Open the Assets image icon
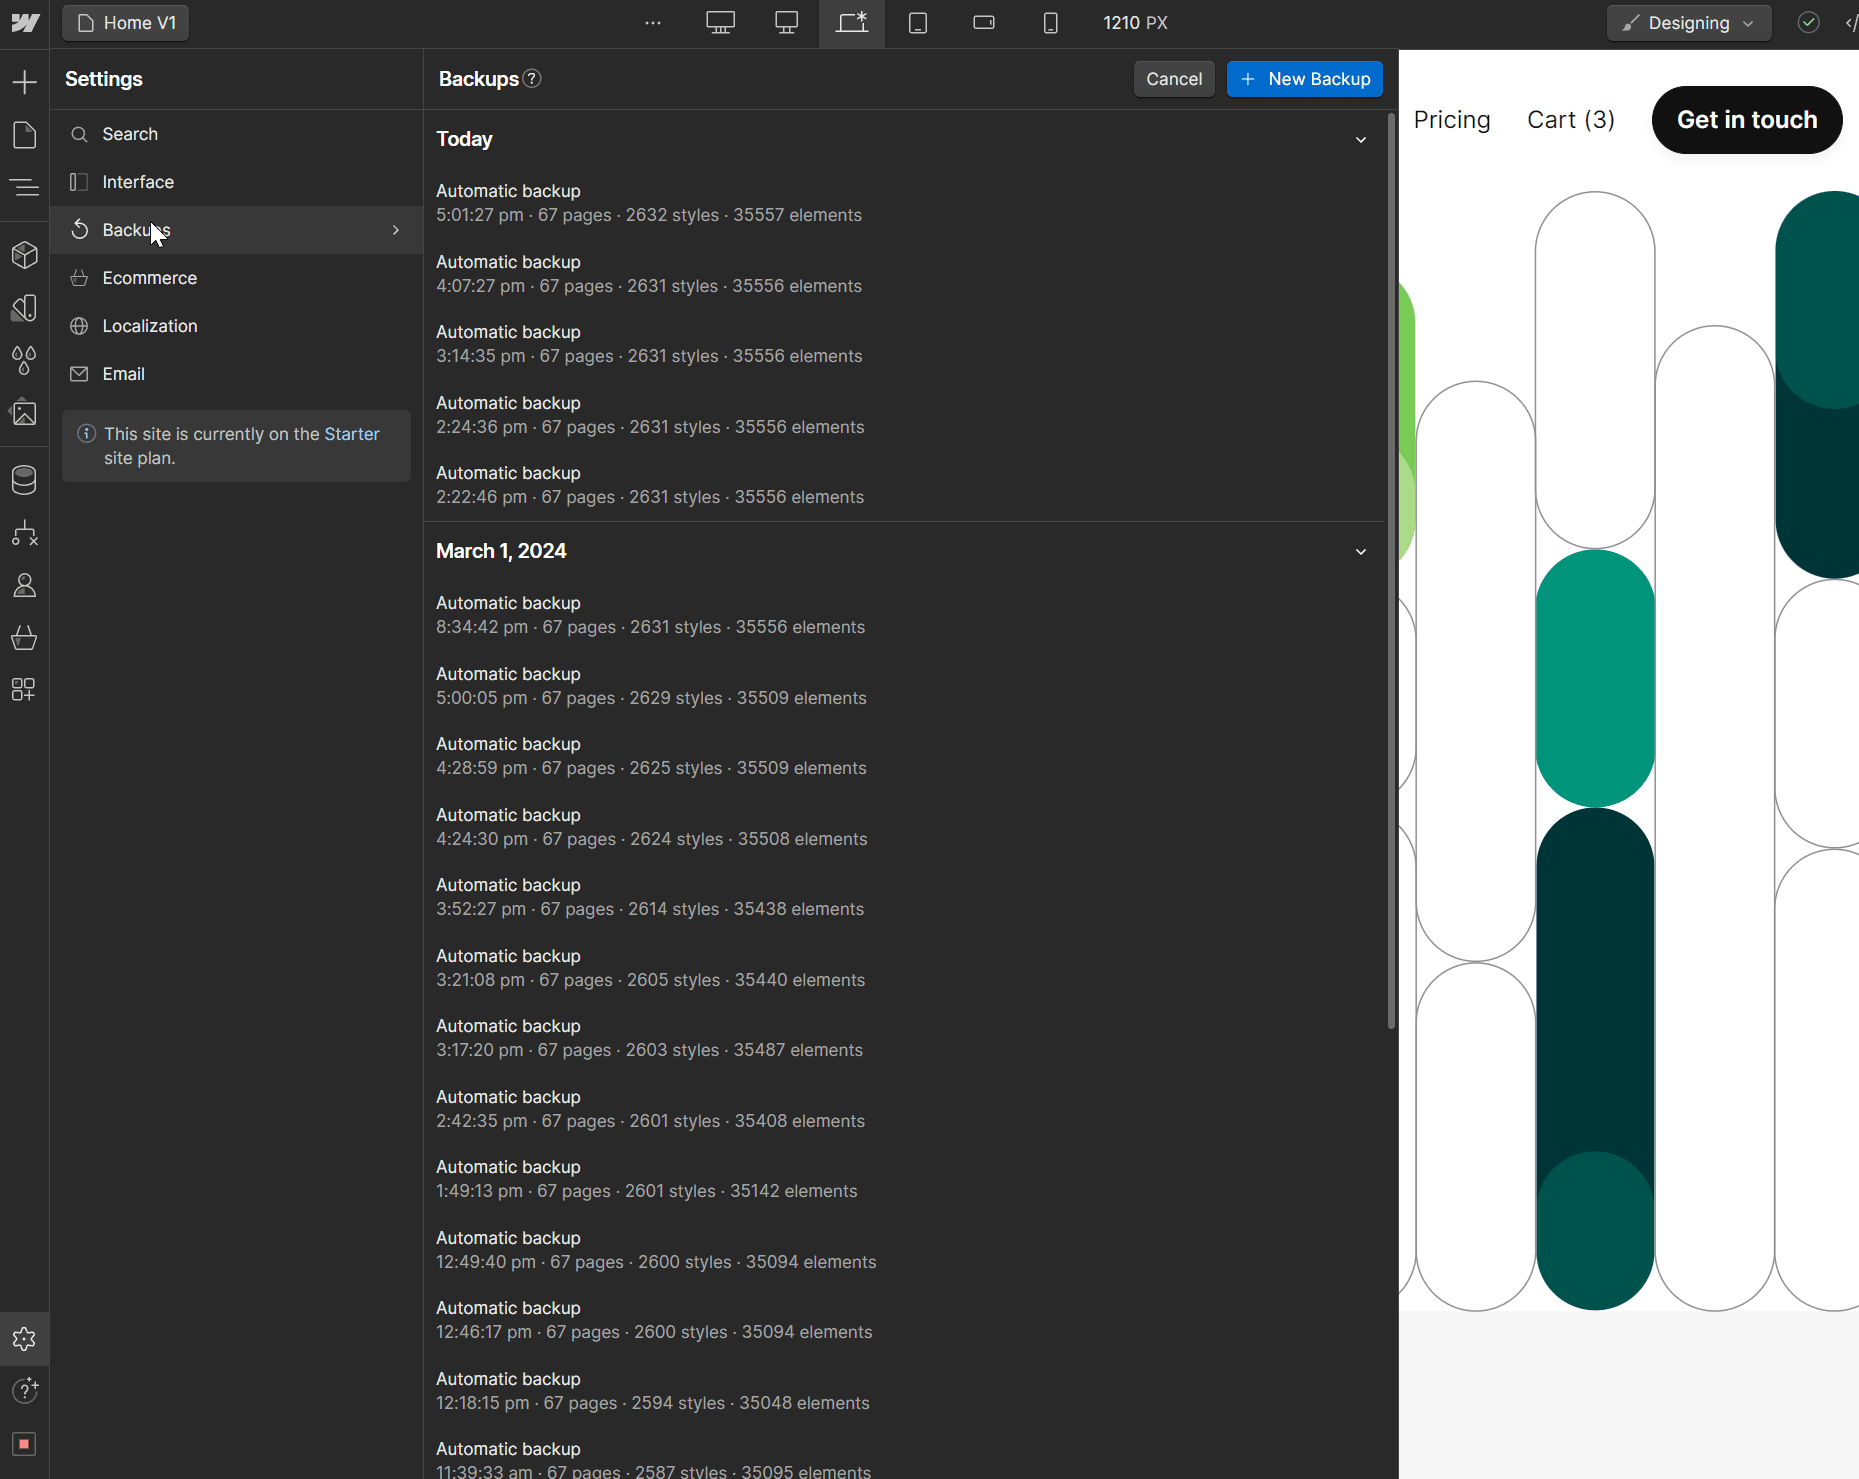This screenshot has height=1479, width=1859. click(x=25, y=412)
